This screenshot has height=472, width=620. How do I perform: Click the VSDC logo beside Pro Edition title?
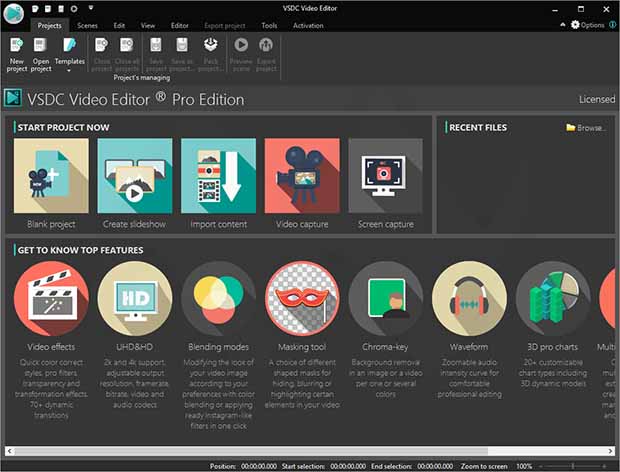click(13, 98)
